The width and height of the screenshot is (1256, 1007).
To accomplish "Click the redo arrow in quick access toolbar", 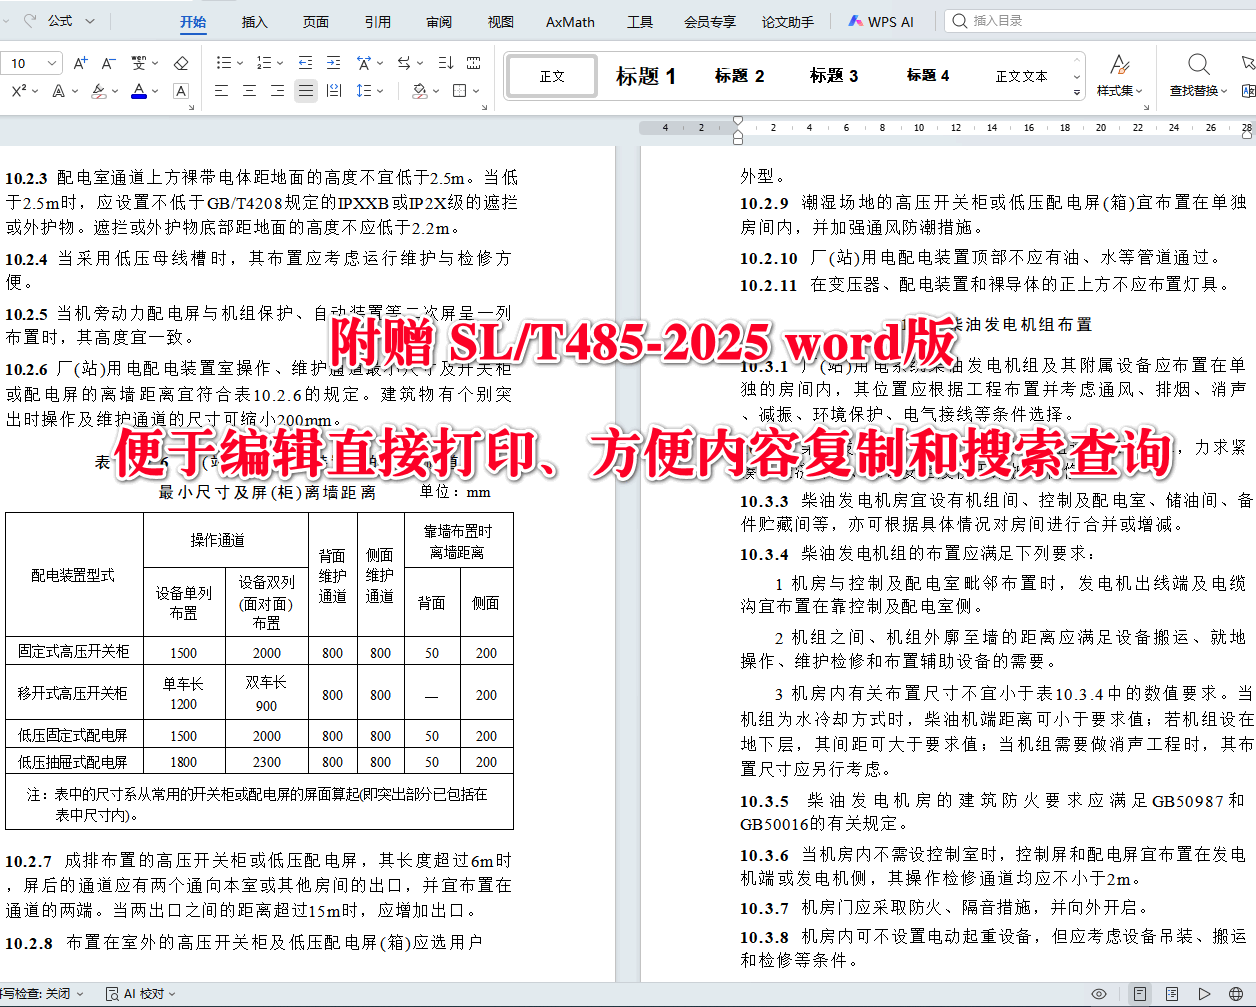I will [x=30, y=20].
